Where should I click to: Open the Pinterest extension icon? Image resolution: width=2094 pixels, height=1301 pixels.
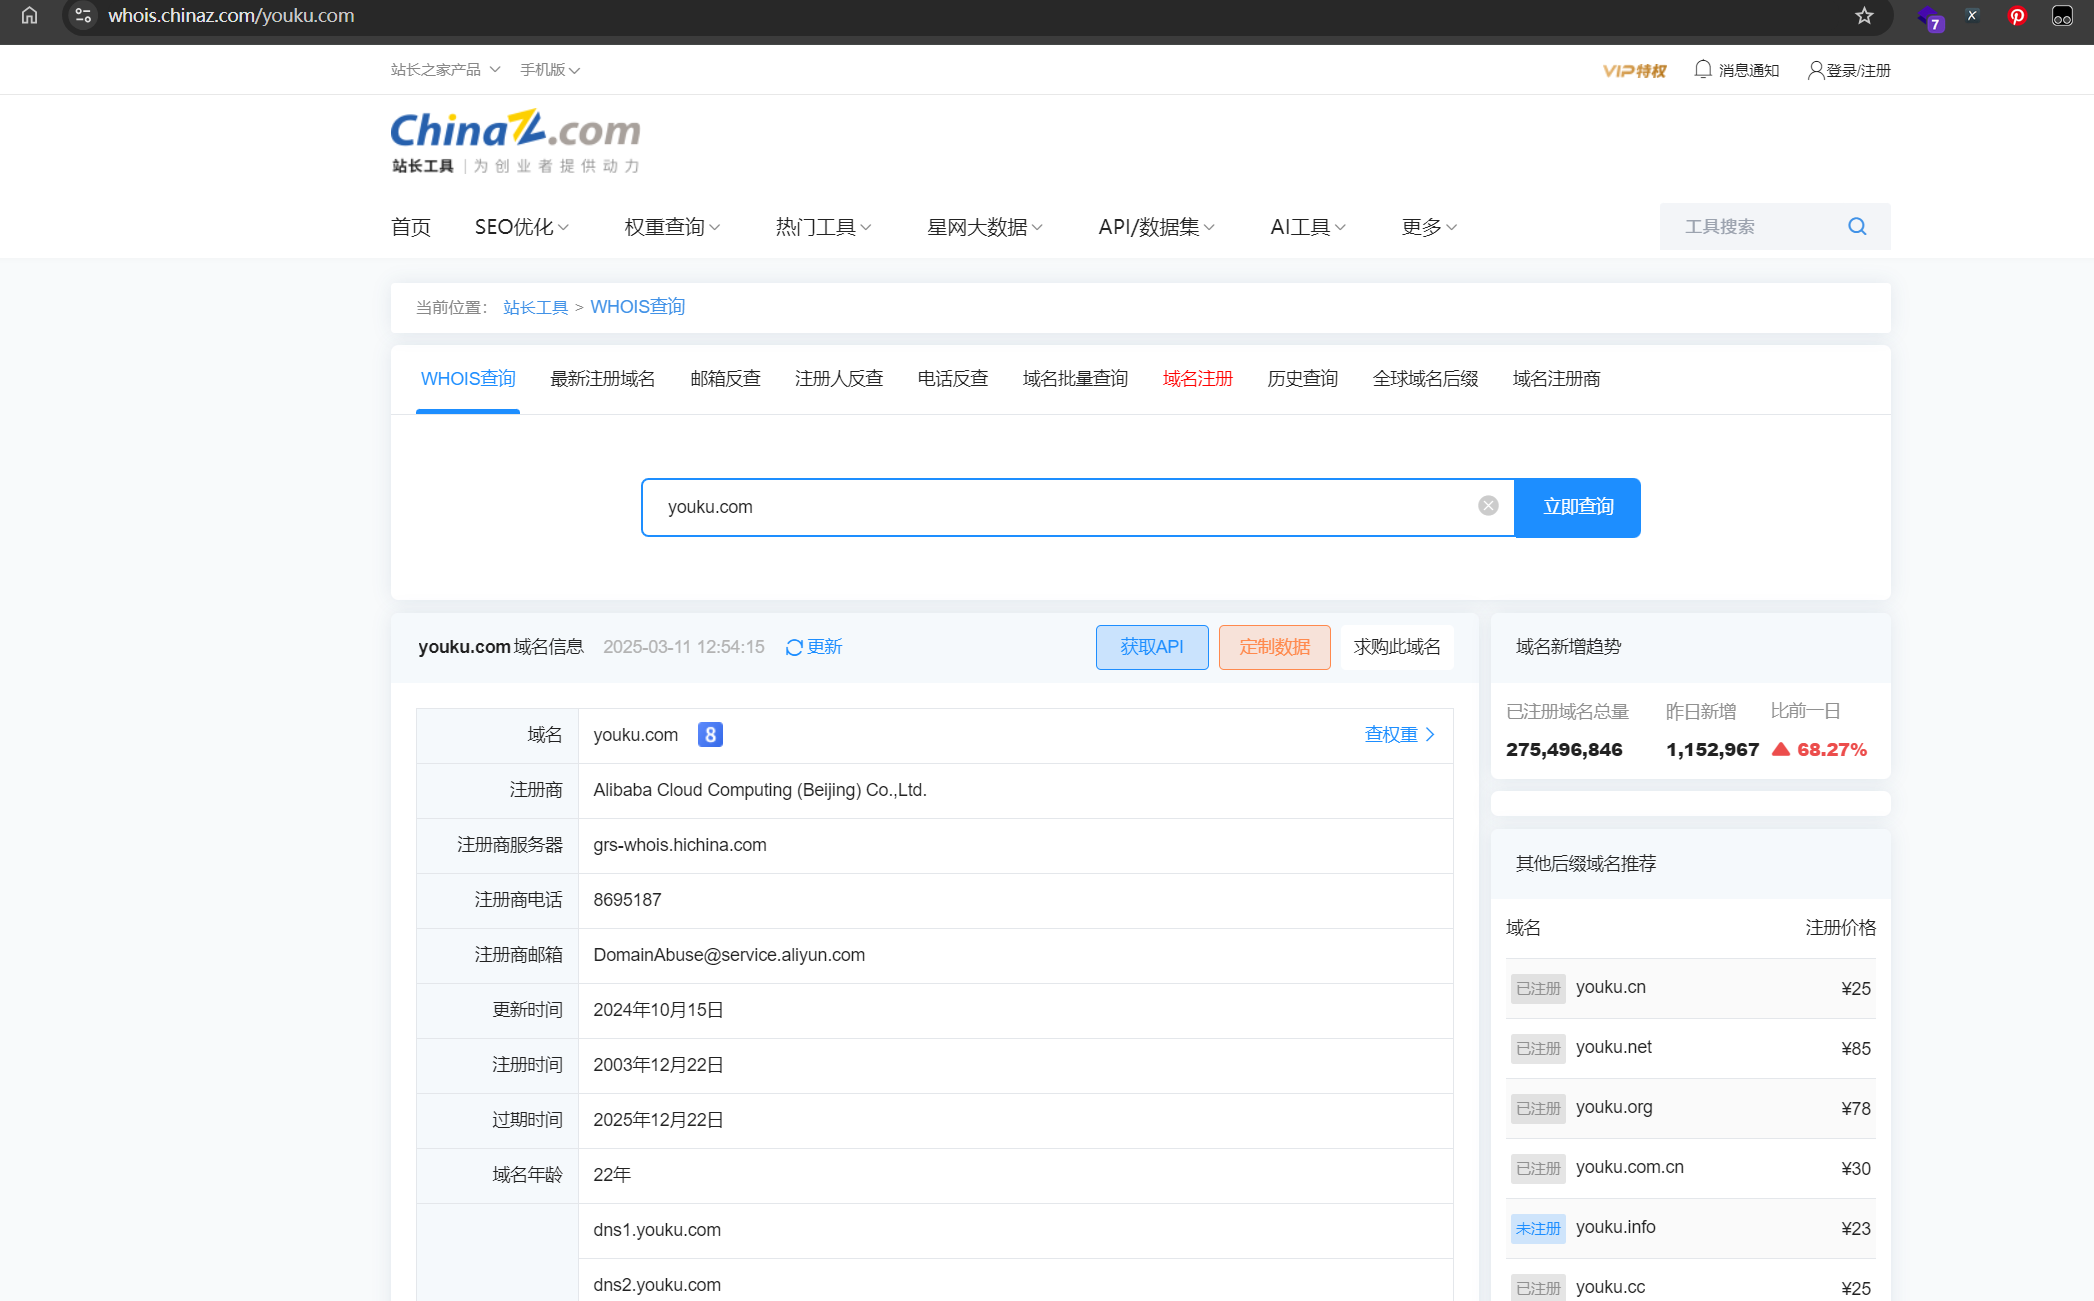(2017, 16)
